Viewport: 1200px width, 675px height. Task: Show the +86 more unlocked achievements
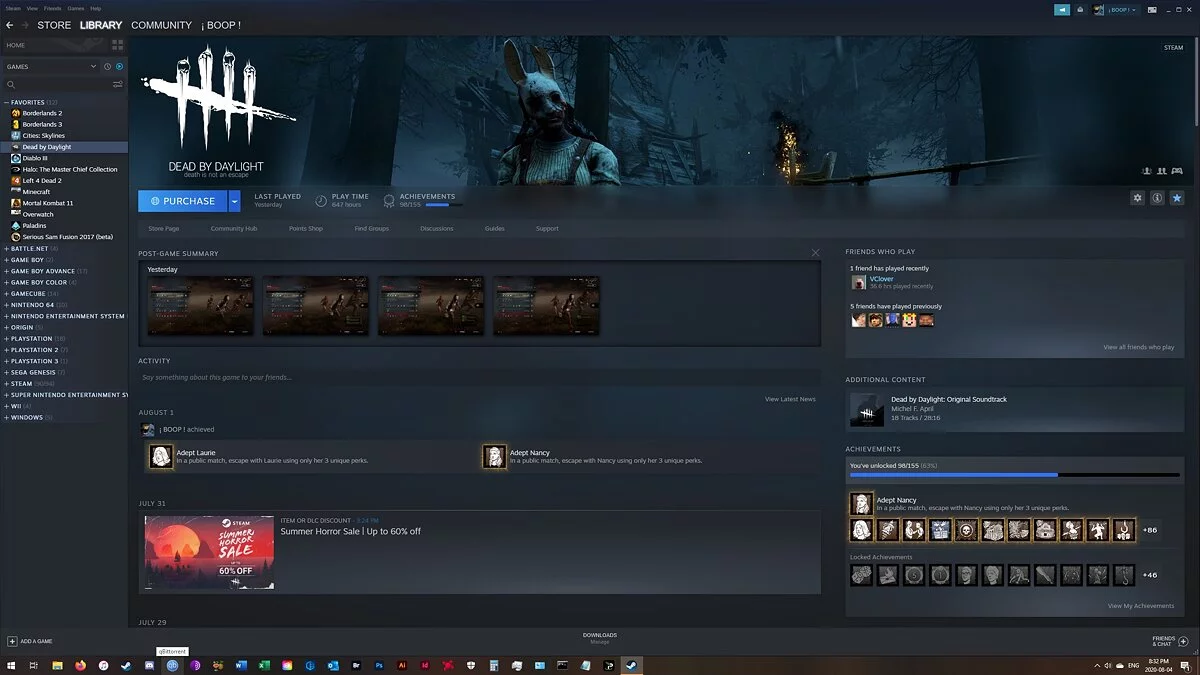(x=1149, y=530)
